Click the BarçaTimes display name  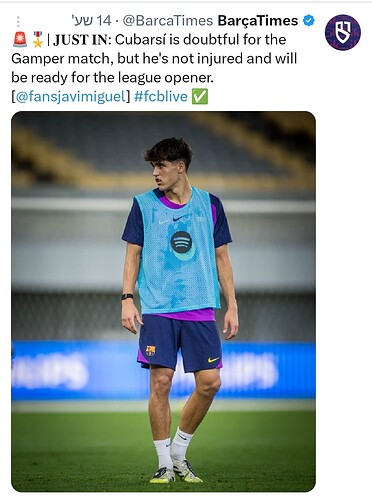pyautogui.click(x=258, y=21)
